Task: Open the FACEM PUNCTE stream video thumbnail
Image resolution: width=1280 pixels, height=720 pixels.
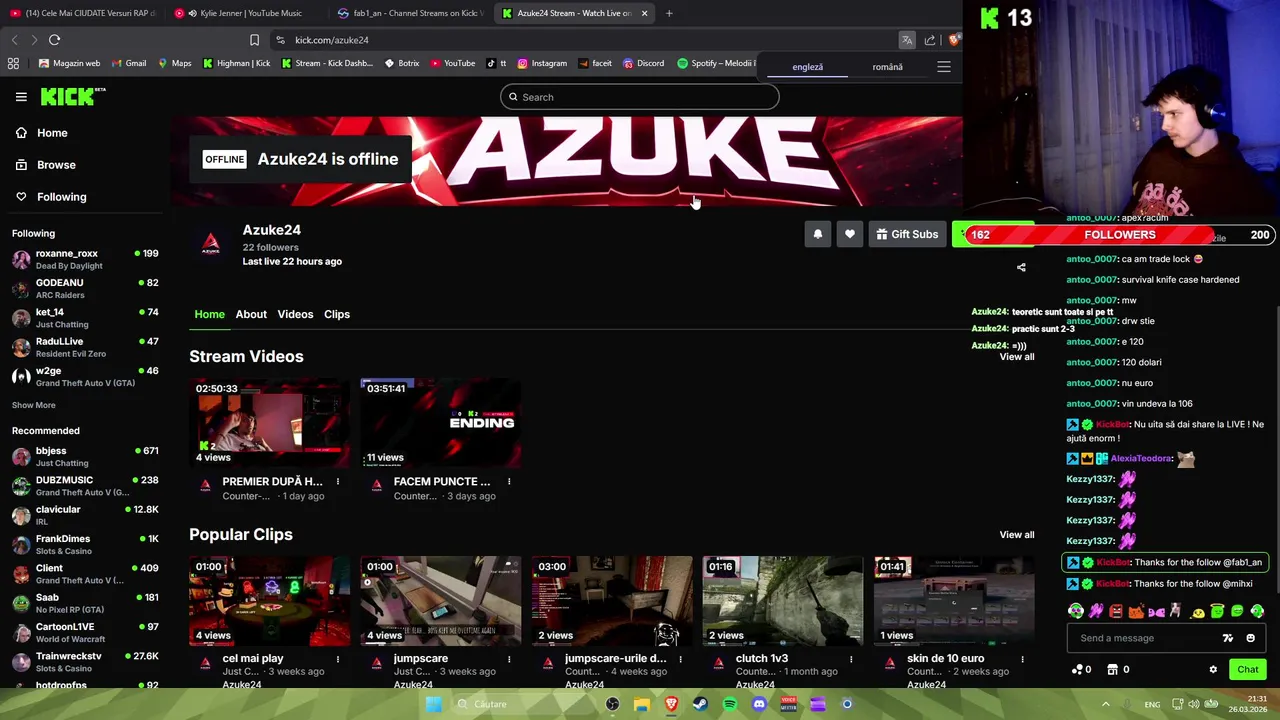Action: click(x=441, y=423)
